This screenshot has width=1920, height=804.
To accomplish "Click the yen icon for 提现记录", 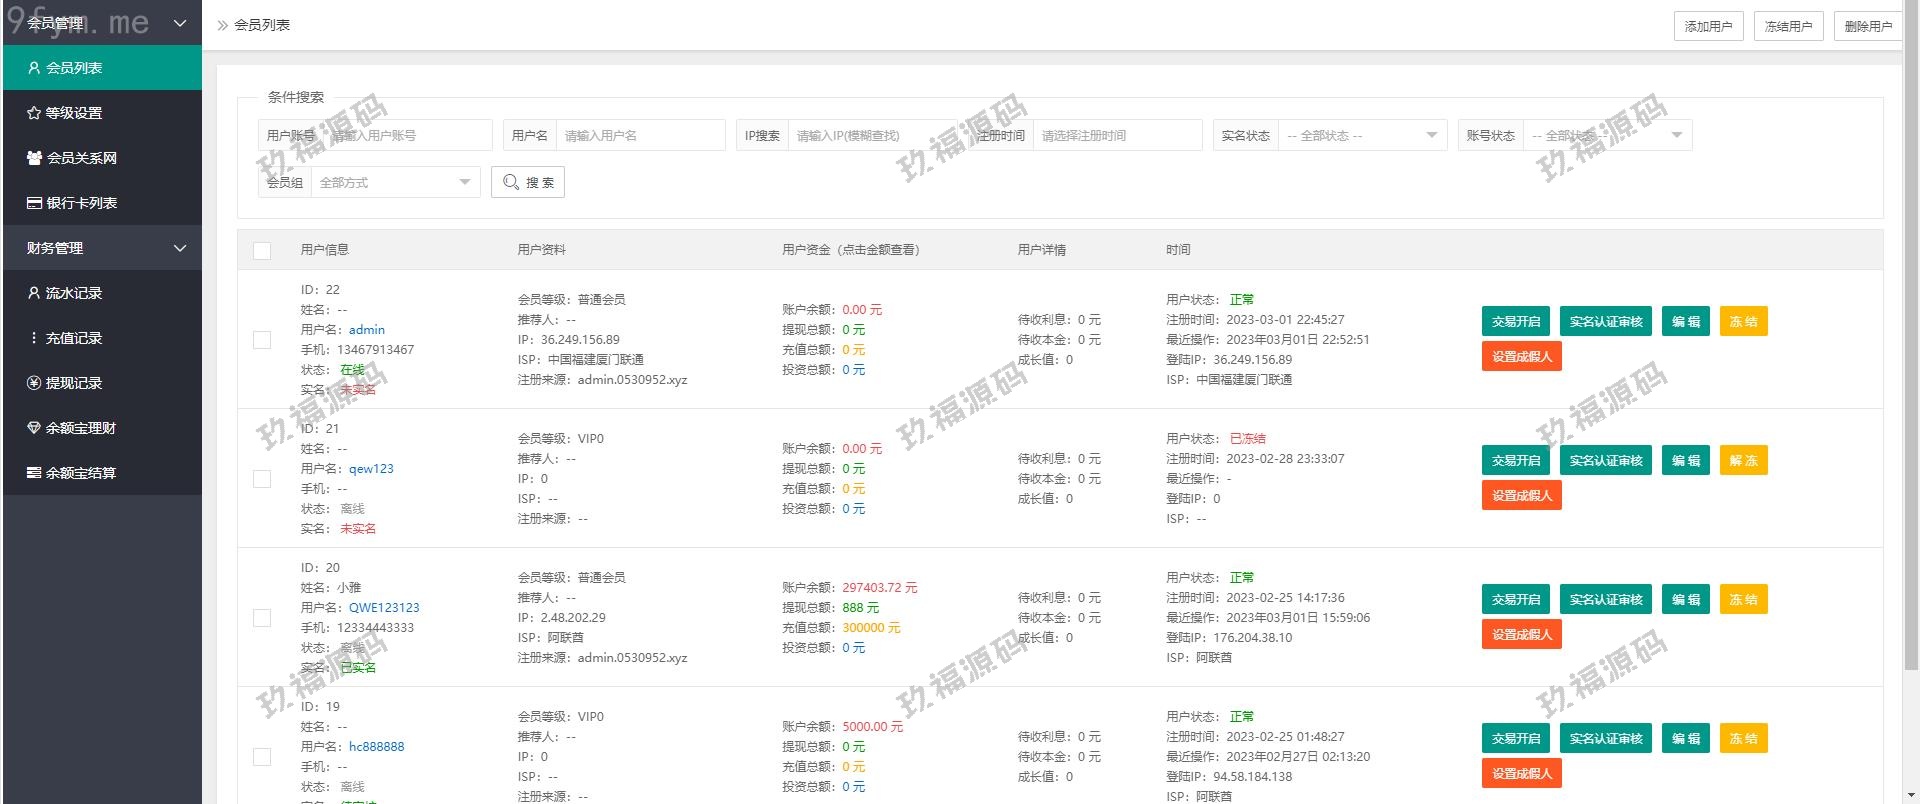I will pos(34,383).
